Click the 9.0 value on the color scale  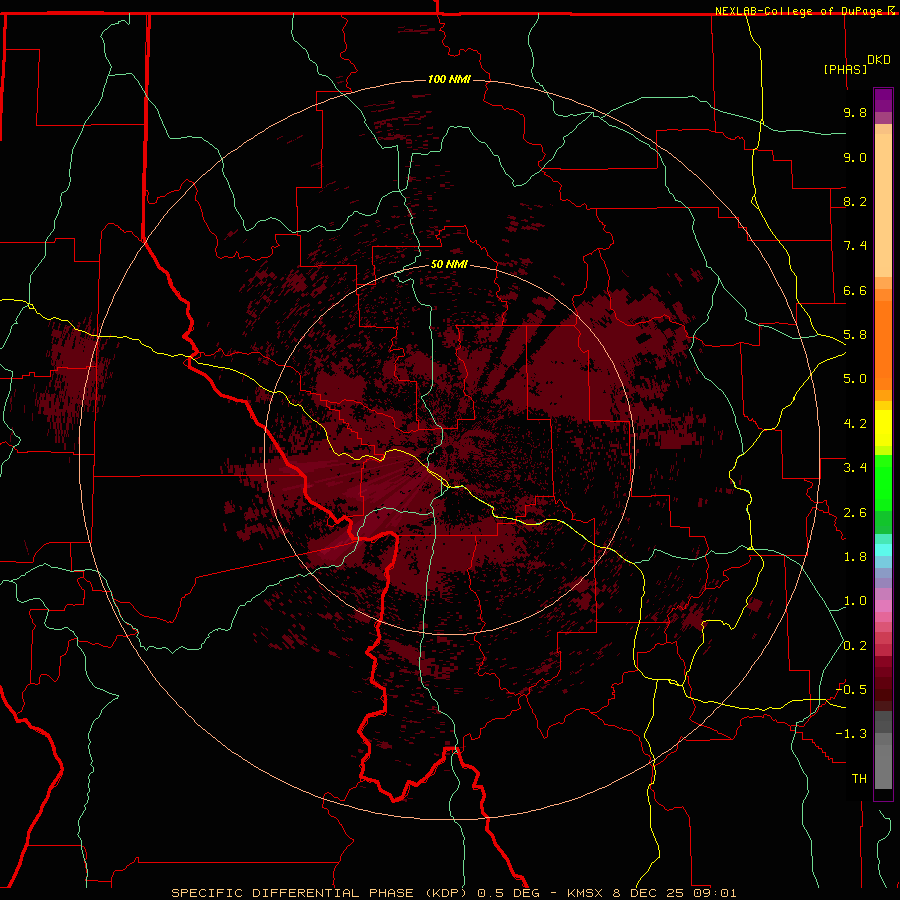(x=855, y=157)
